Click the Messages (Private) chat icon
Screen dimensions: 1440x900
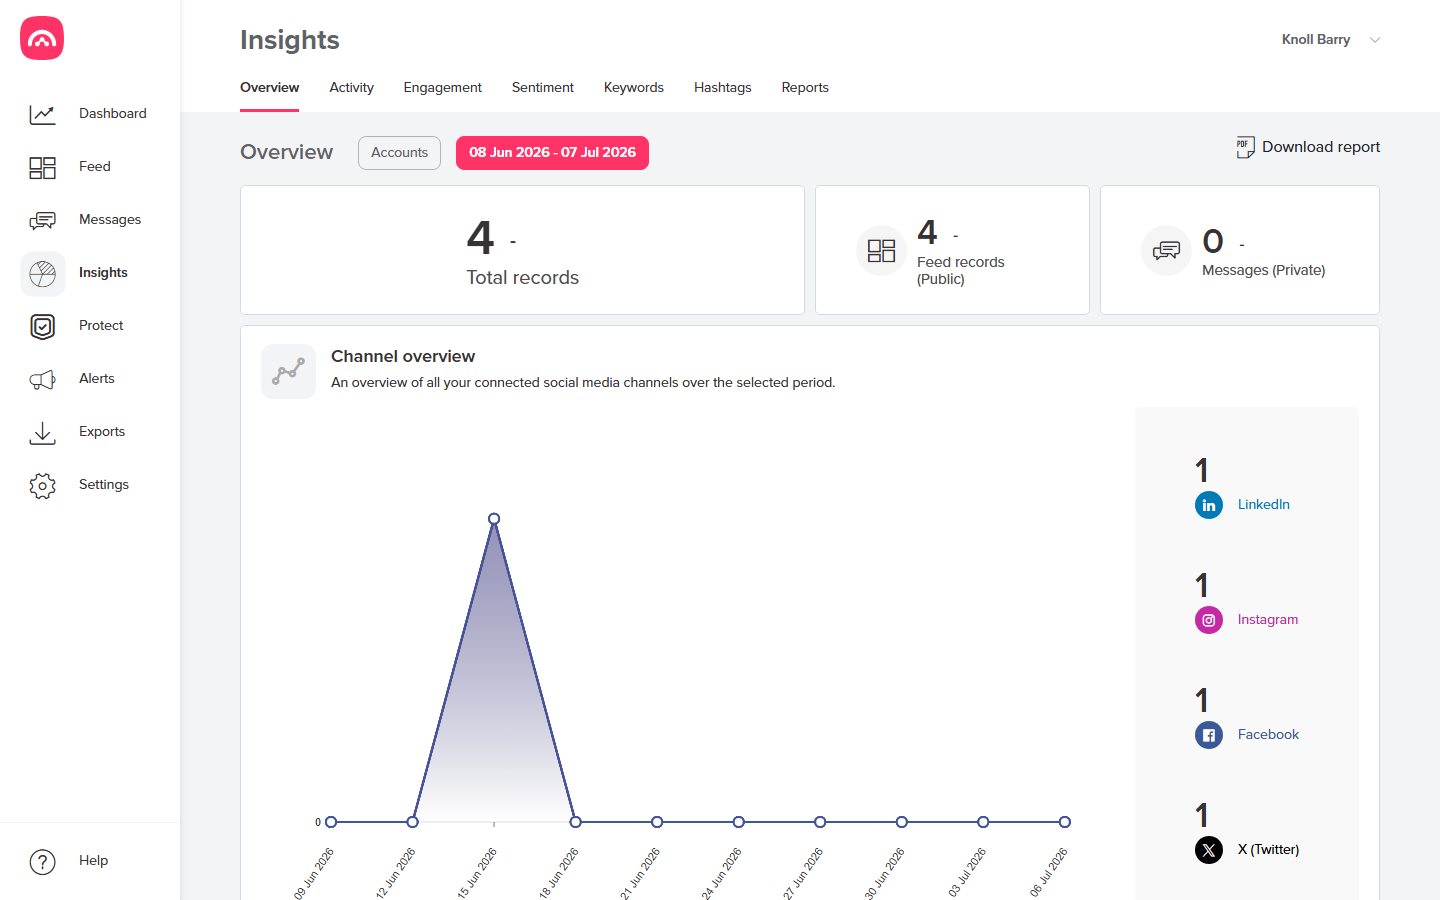point(1166,250)
